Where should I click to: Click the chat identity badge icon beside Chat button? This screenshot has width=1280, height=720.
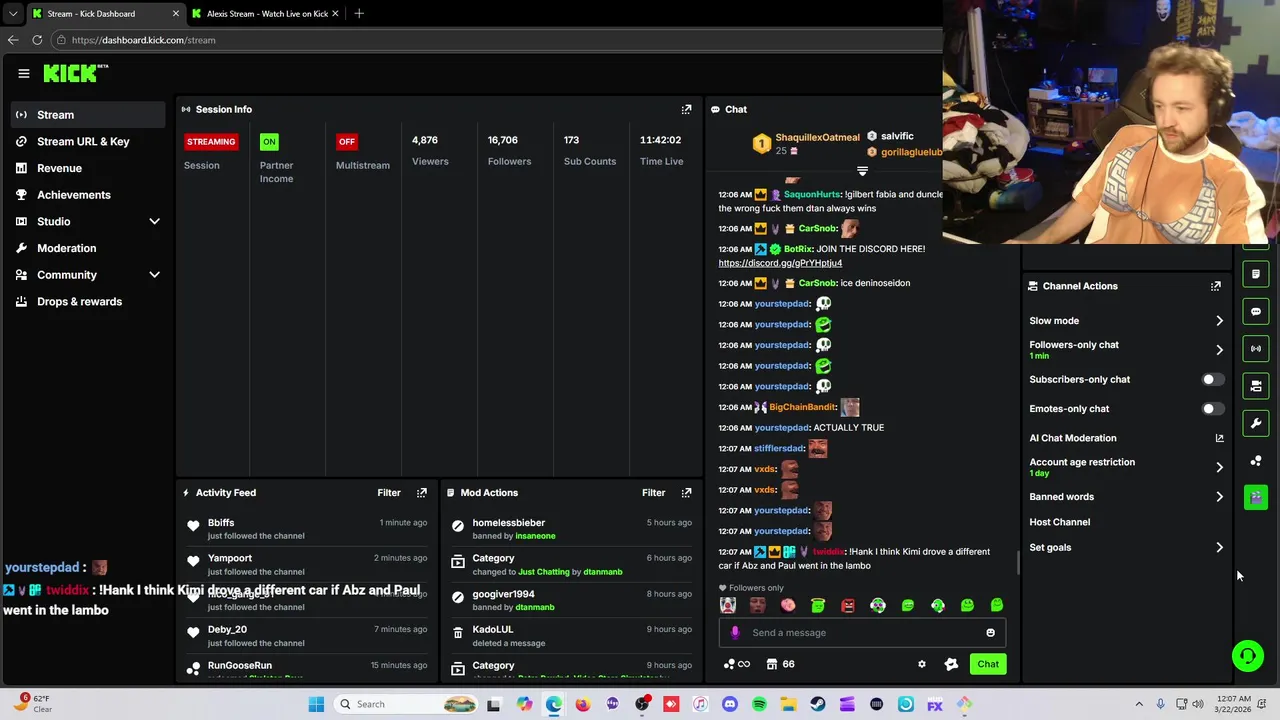click(x=951, y=664)
